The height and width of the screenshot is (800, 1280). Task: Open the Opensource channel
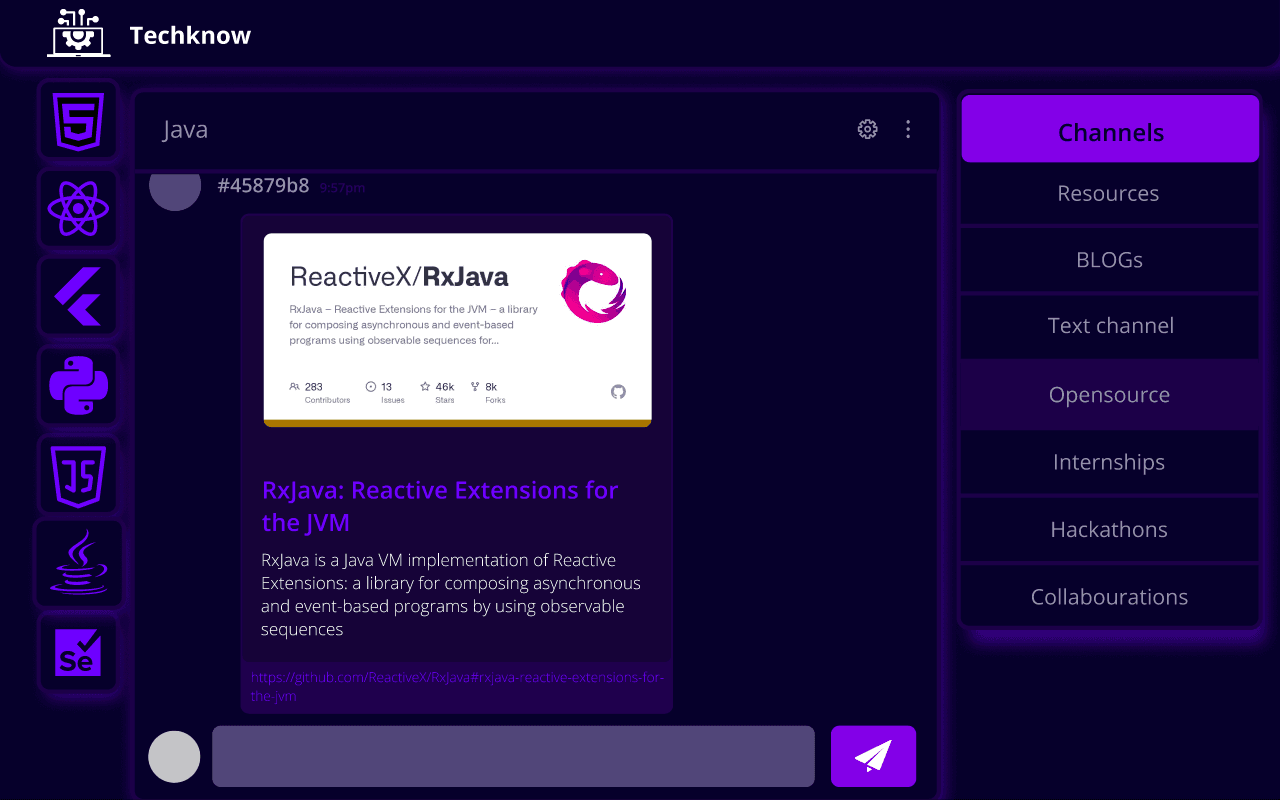1110,395
